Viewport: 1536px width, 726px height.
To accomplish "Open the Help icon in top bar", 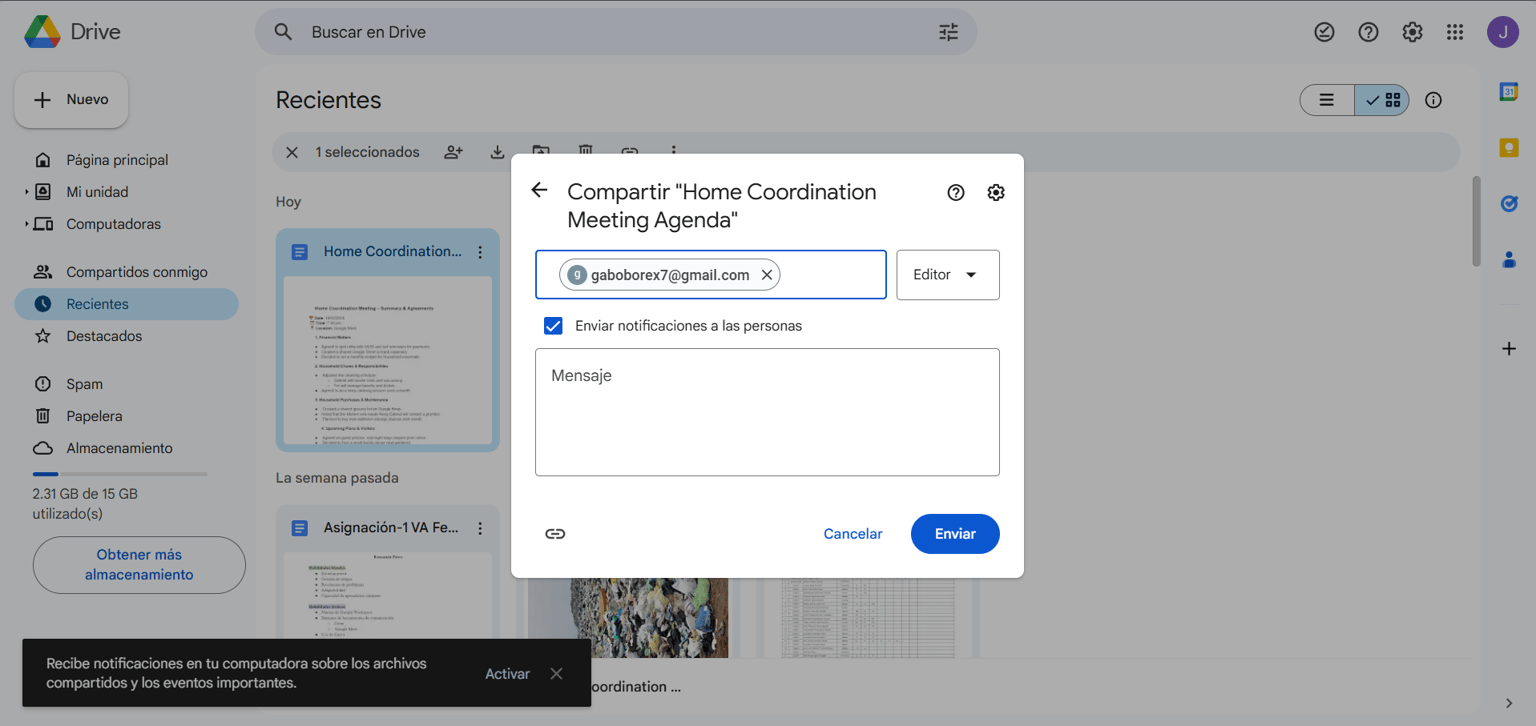I will tap(1368, 32).
